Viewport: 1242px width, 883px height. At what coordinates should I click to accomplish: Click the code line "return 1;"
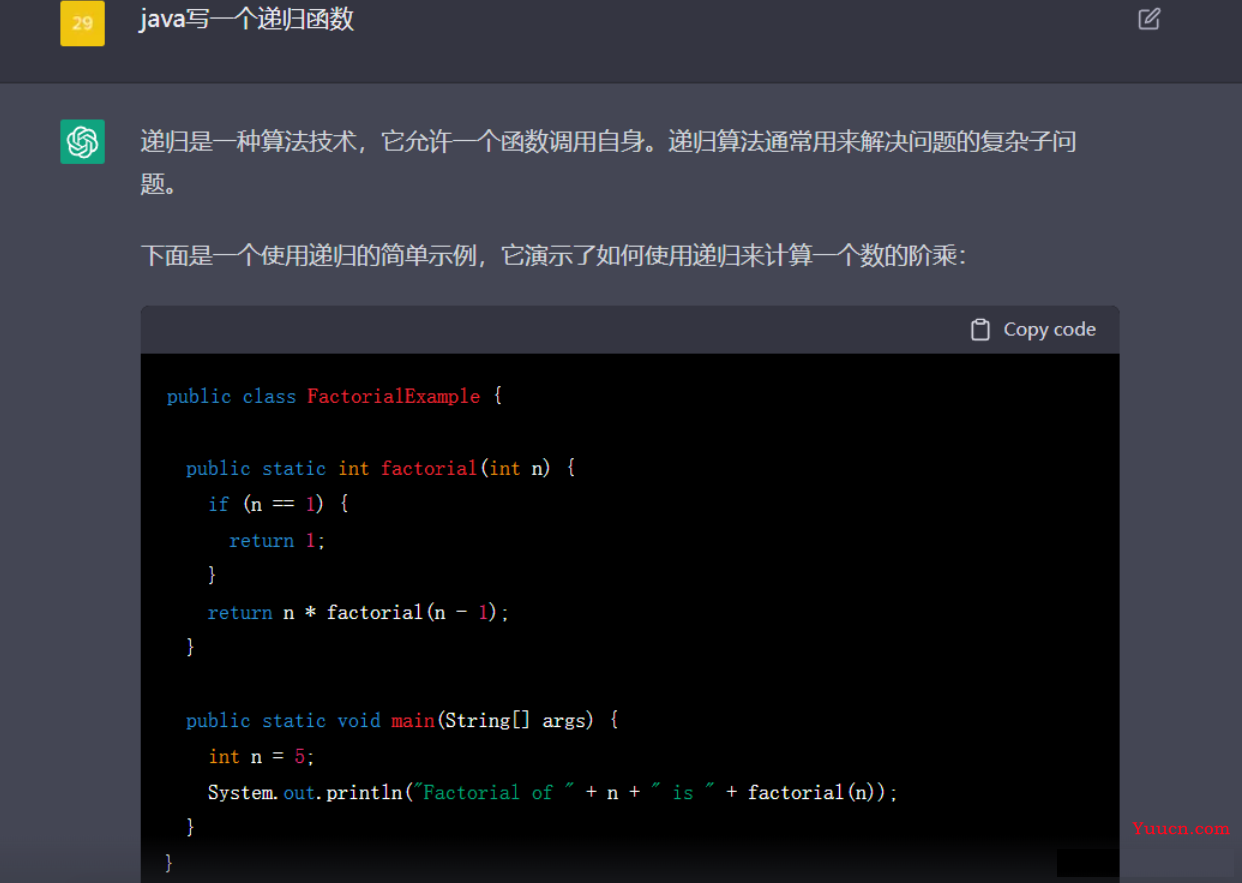pyautogui.click(x=277, y=540)
